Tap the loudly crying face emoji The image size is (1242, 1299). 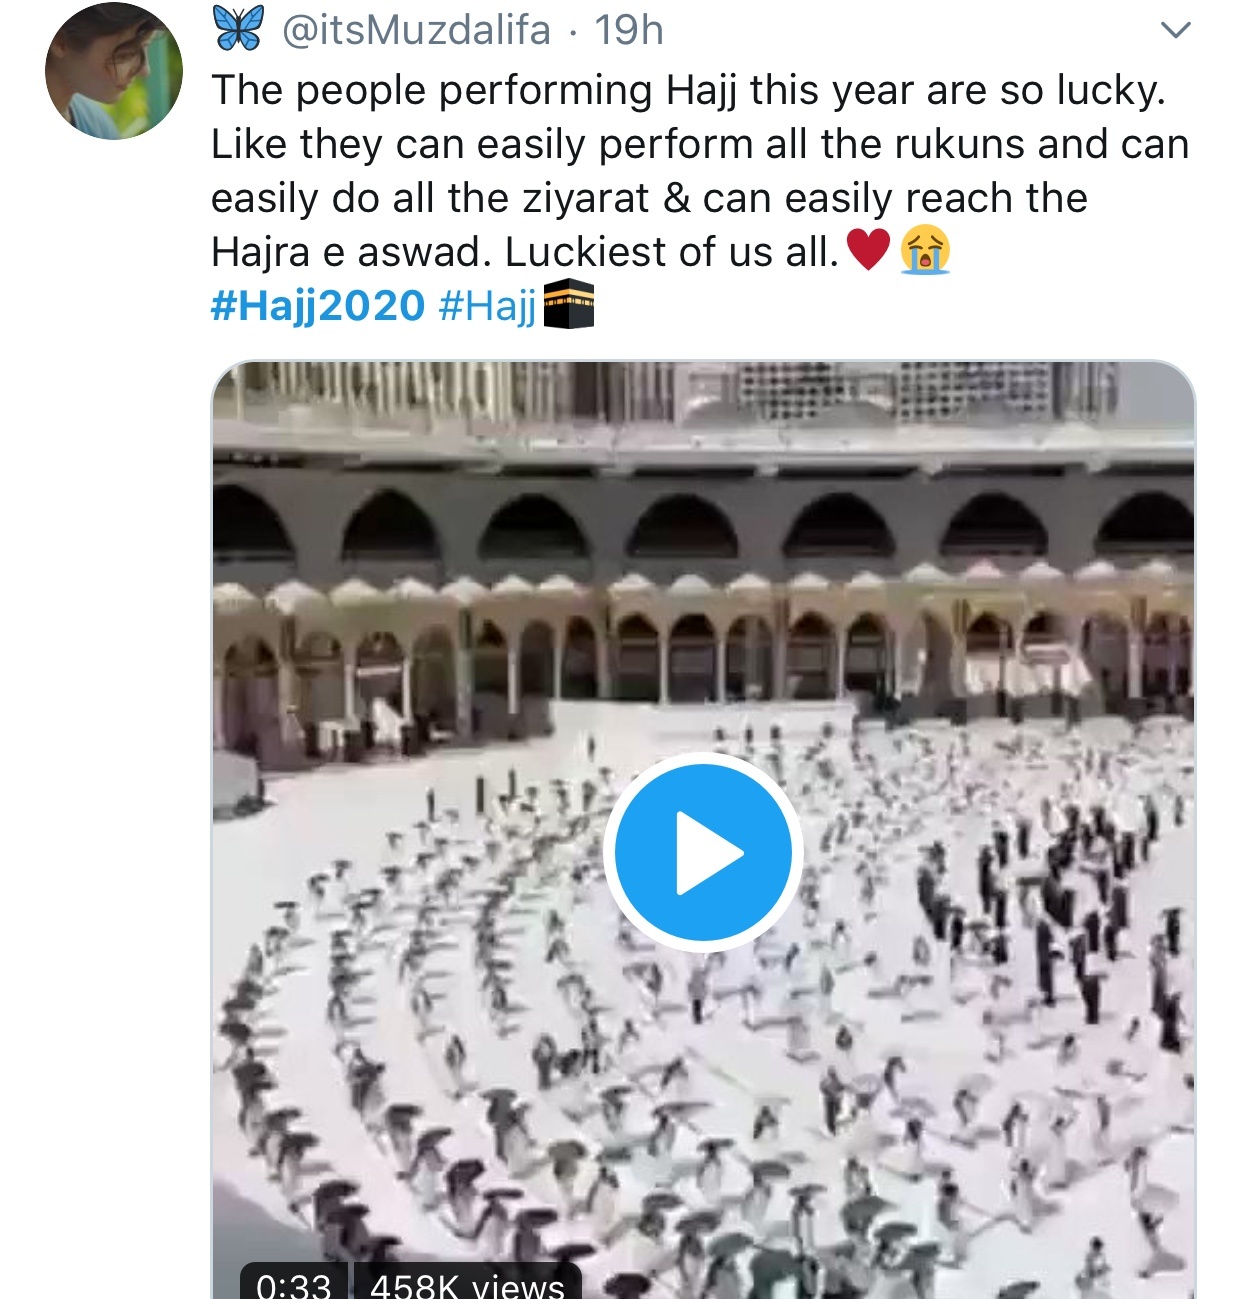click(x=925, y=250)
